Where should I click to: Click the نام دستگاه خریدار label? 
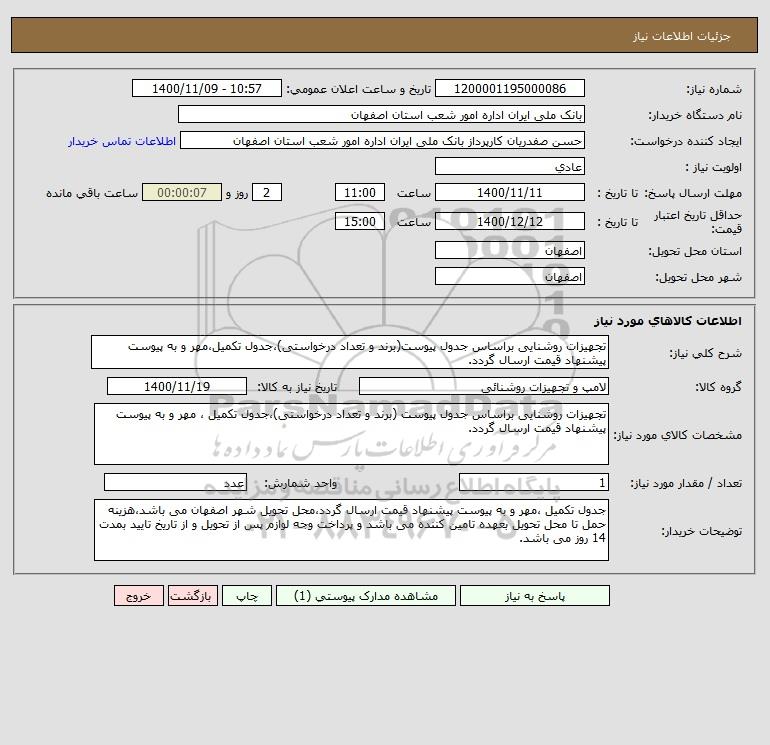tap(695, 115)
